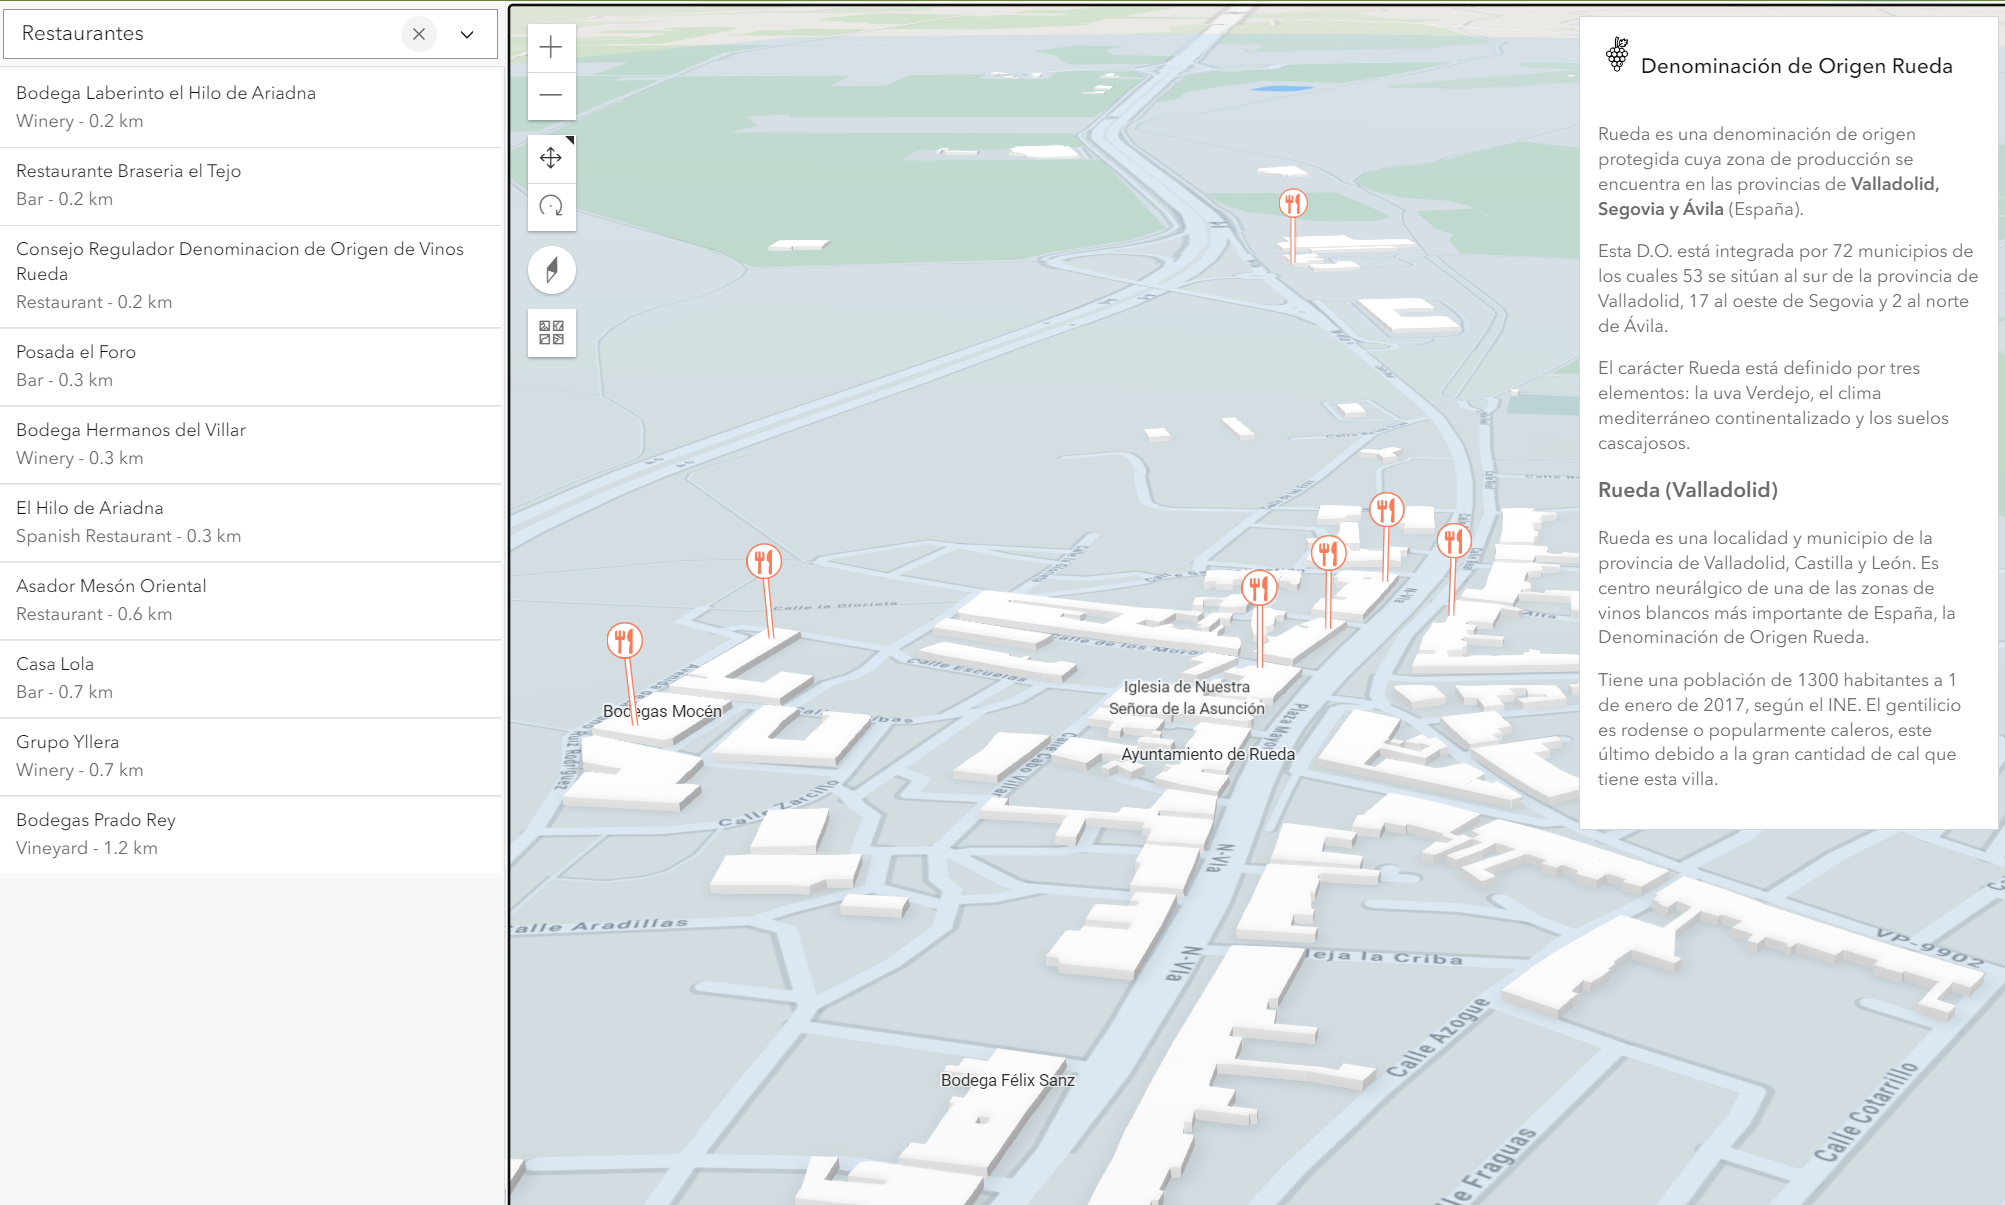
Task: Click the Bodega Félix Sanz map label
Action: [x=1007, y=1080]
